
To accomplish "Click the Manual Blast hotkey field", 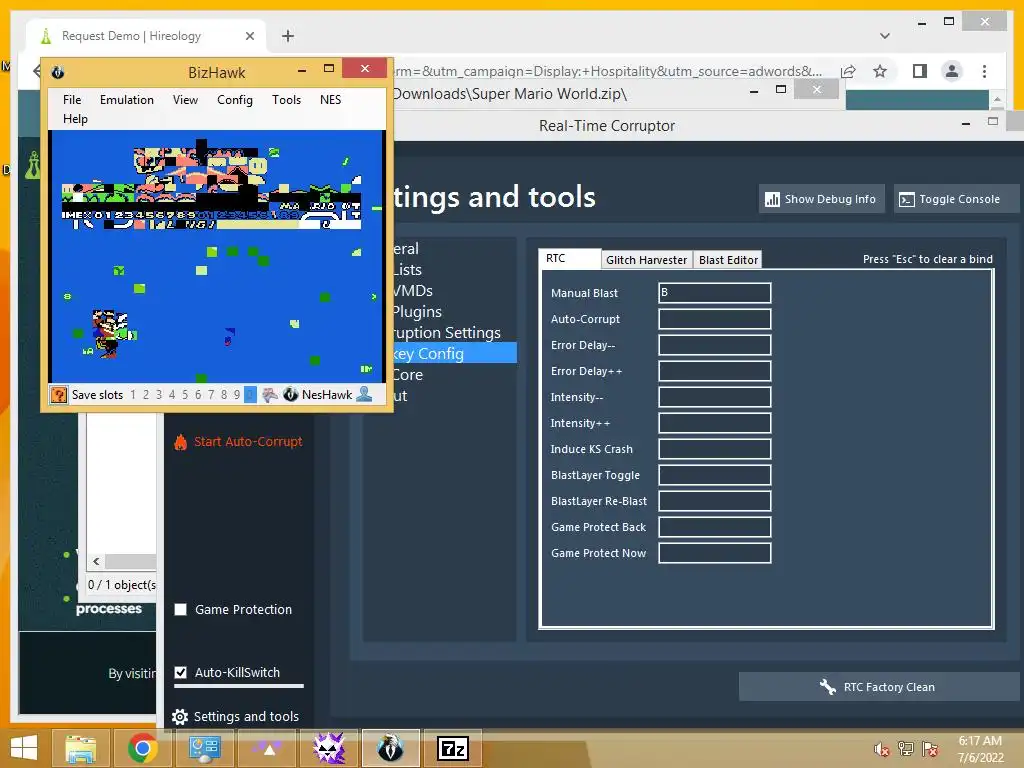I will pos(714,293).
